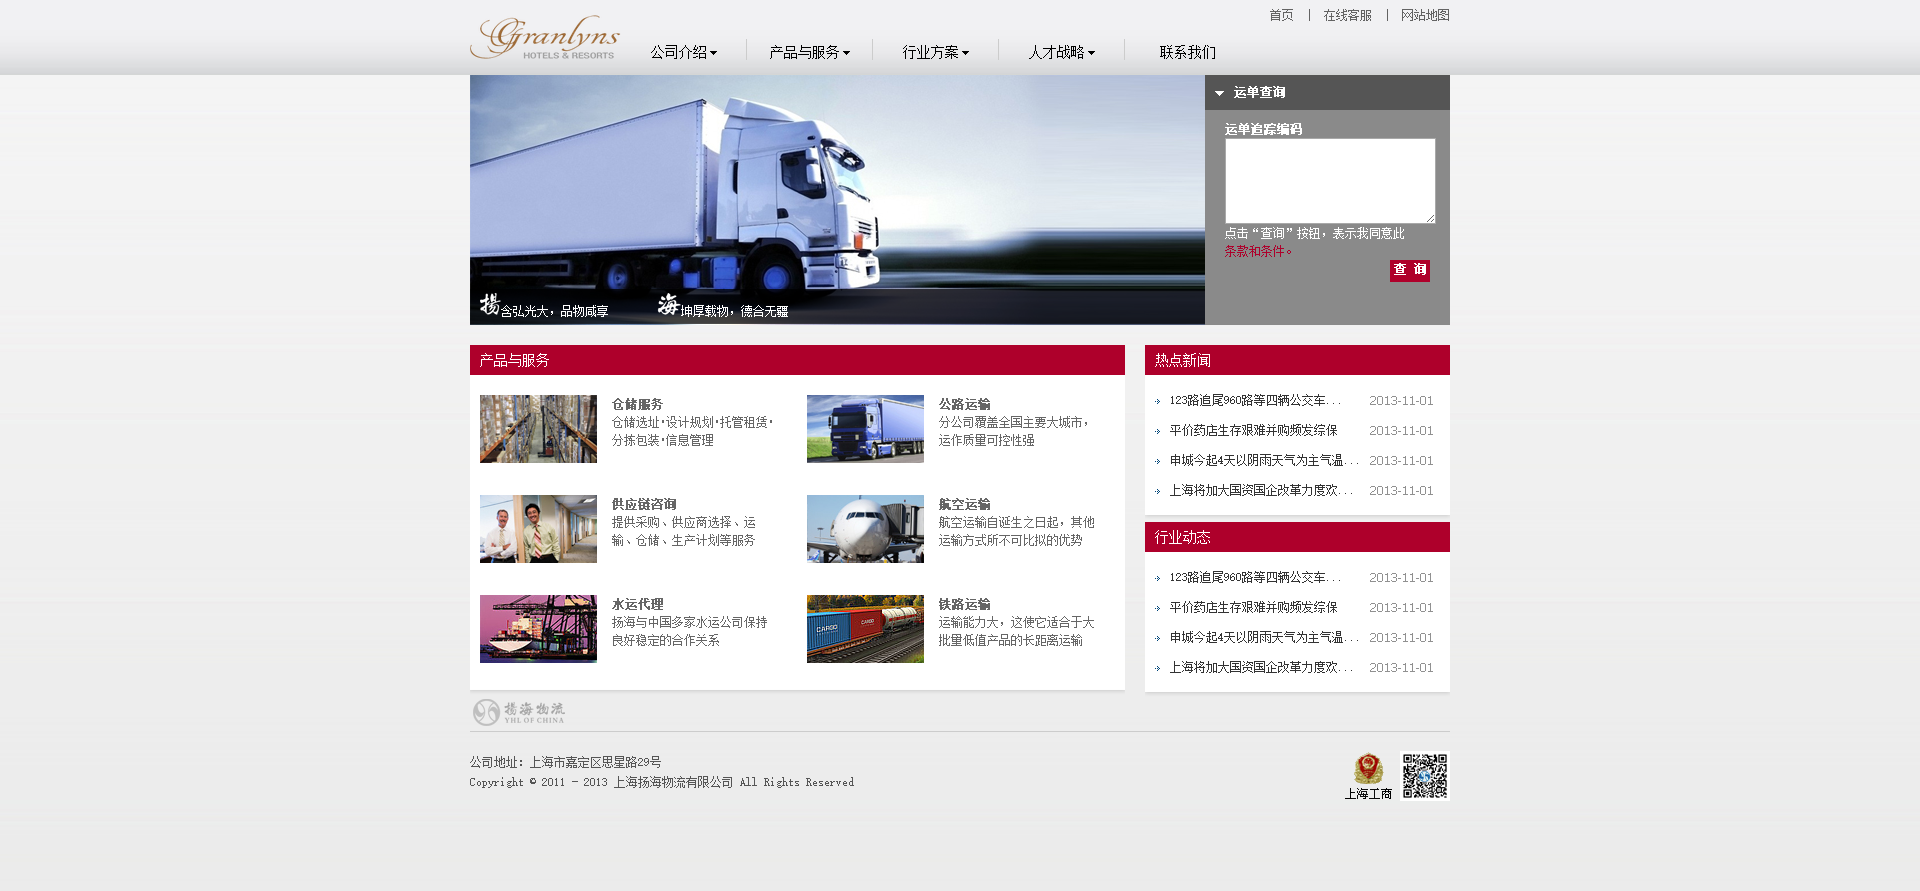
Task: Open the airplane 航空运输 thumbnail
Action: click(865, 529)
